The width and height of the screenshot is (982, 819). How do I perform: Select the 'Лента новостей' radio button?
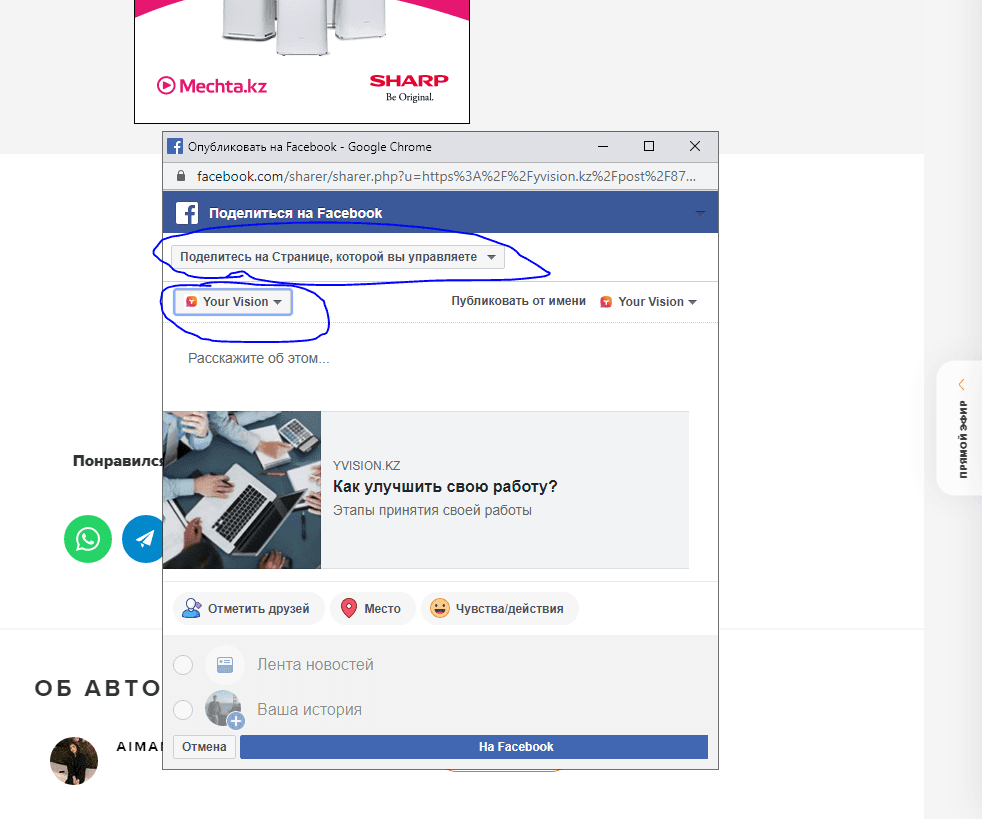(x=183, y=664)
